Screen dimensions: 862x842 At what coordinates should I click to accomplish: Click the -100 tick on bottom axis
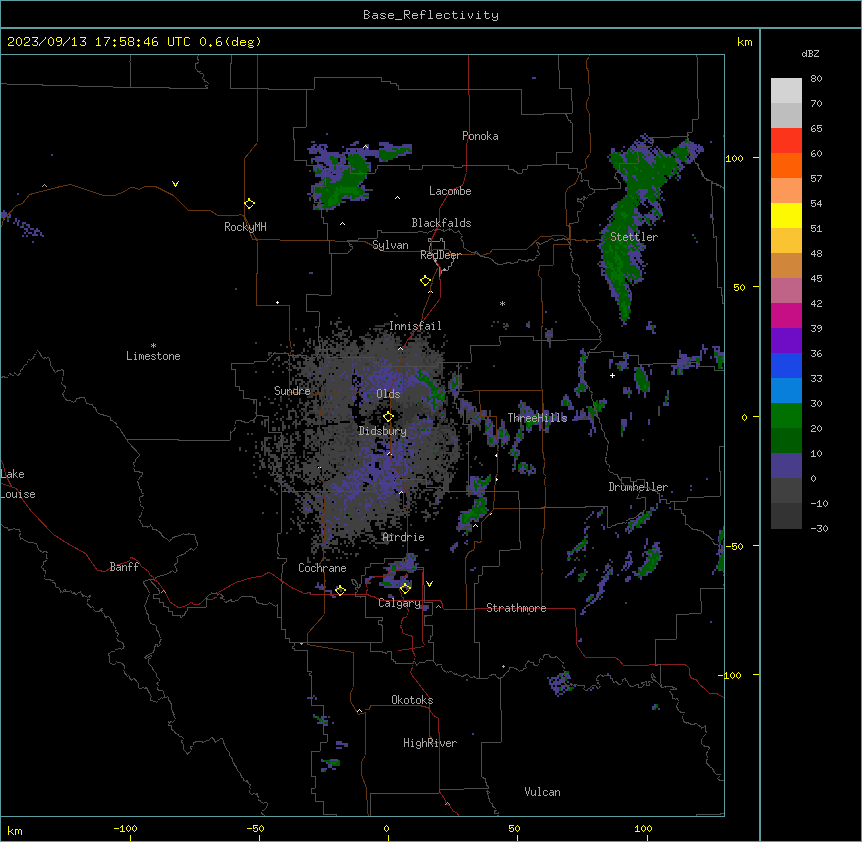(x=126, y=828)
